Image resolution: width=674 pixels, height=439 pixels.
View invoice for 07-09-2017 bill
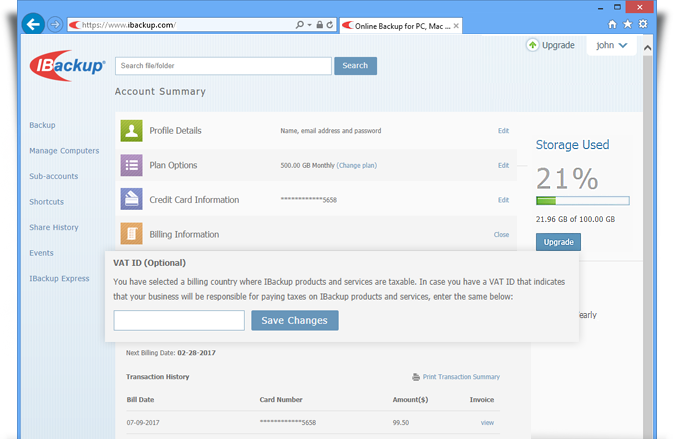tap(487, 423)
